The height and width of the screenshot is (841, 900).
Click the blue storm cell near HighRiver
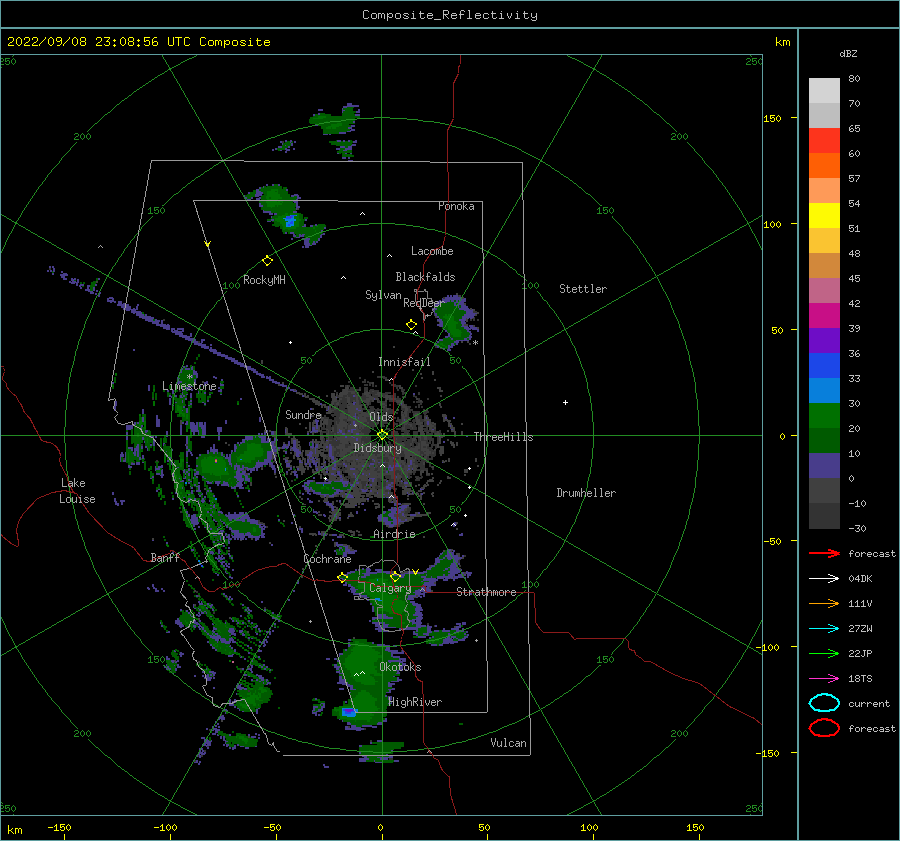pyautogui.click(x=348, y=712)
